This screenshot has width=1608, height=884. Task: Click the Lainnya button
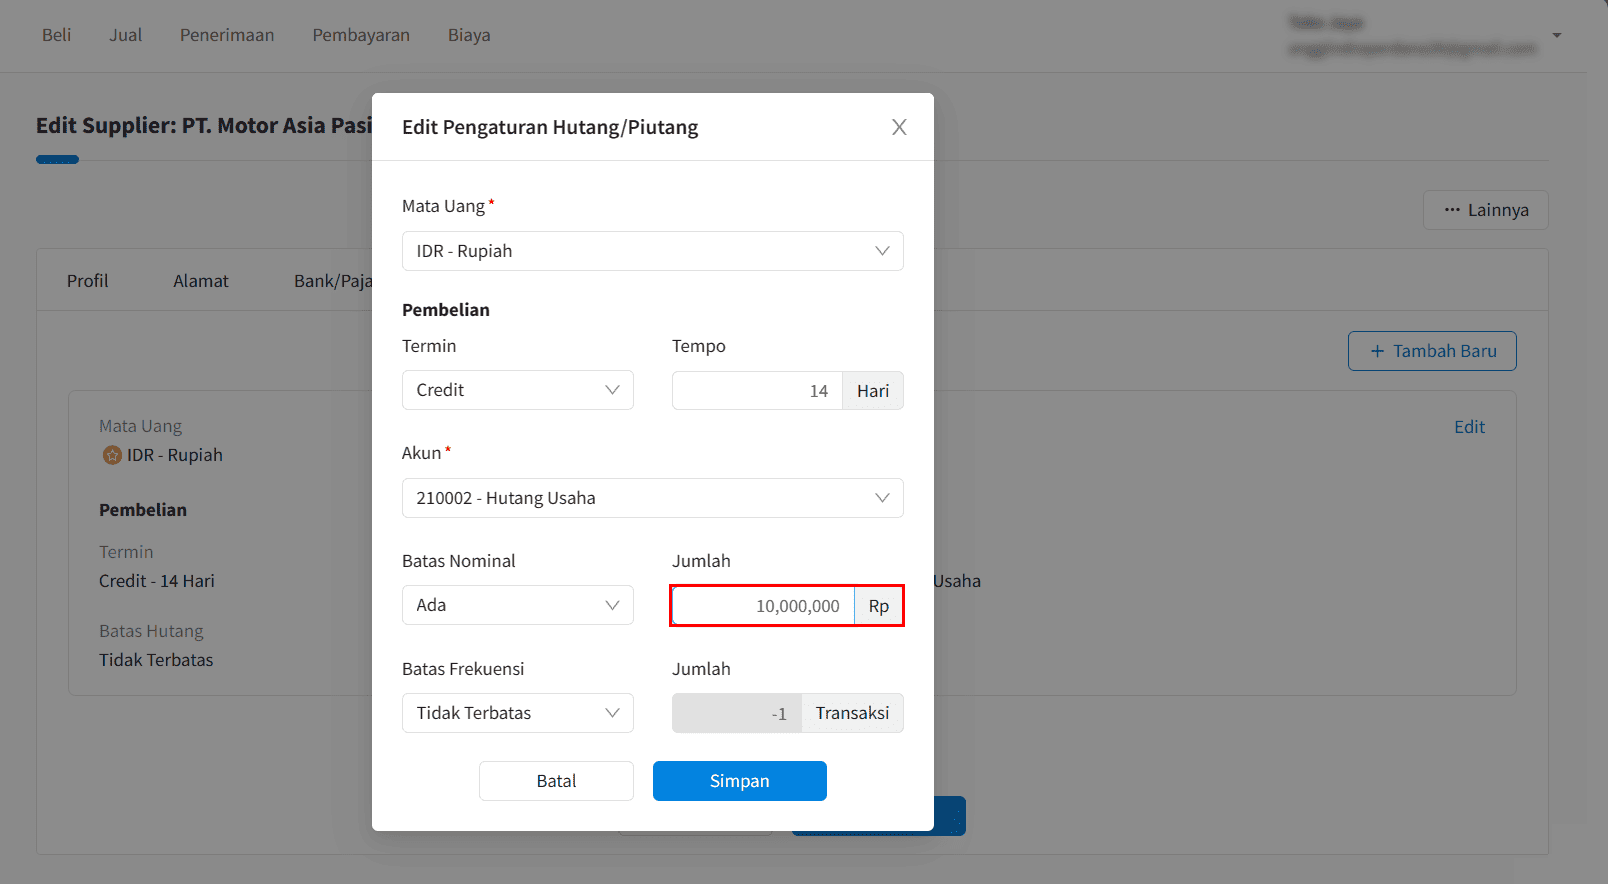pyautogui.click(x=1486, y=210)
